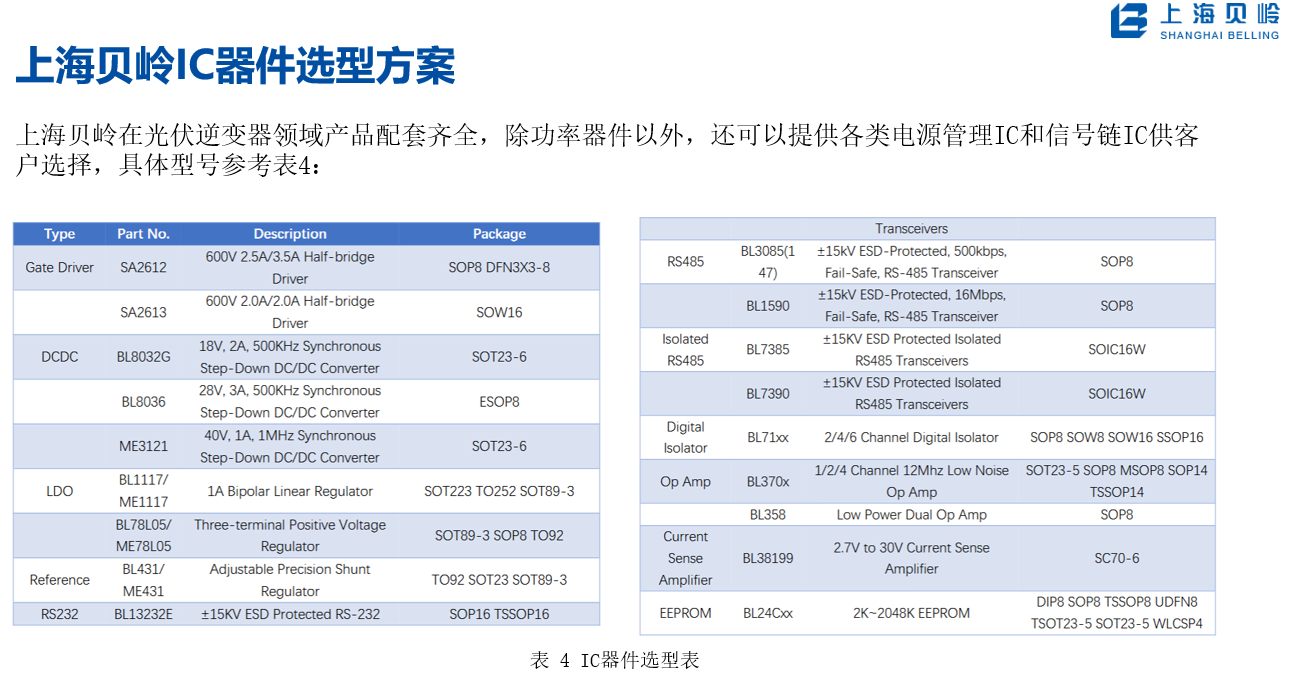The width and height of the screenshot is (1295, 689).
Task: Click the Type column header
Action: point(60,234)
